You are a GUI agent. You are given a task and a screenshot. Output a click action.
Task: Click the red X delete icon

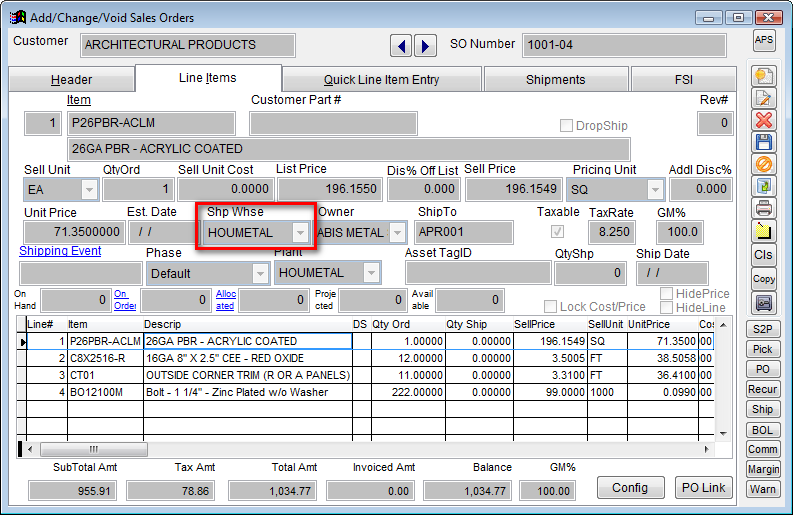click(x=764, y=120)
